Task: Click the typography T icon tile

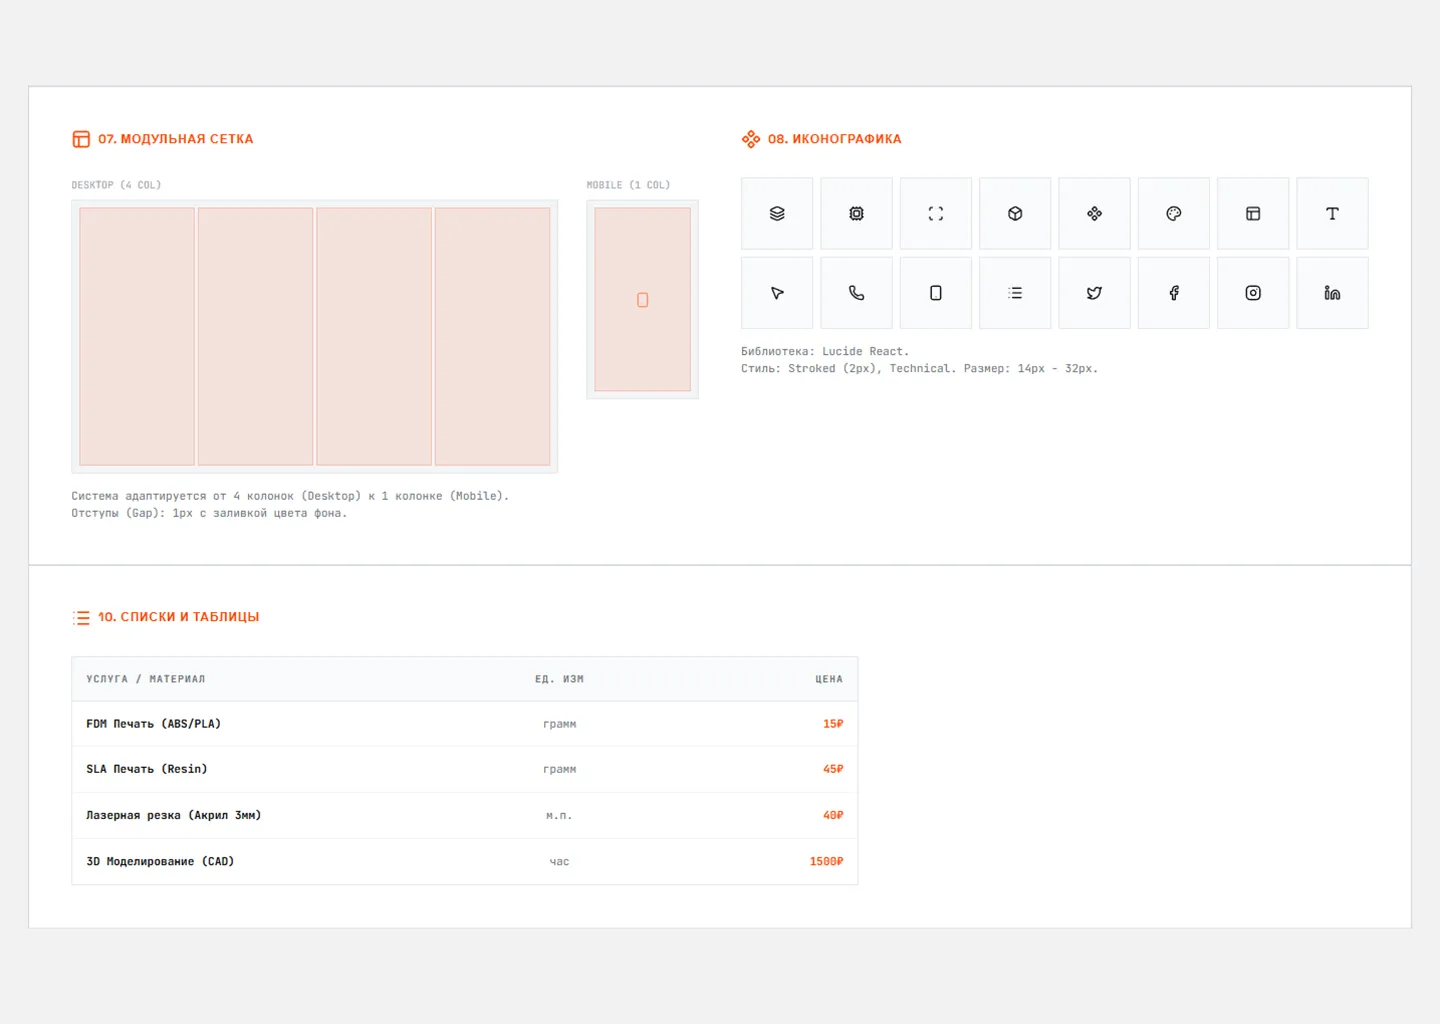Action: pos(1332,214)
